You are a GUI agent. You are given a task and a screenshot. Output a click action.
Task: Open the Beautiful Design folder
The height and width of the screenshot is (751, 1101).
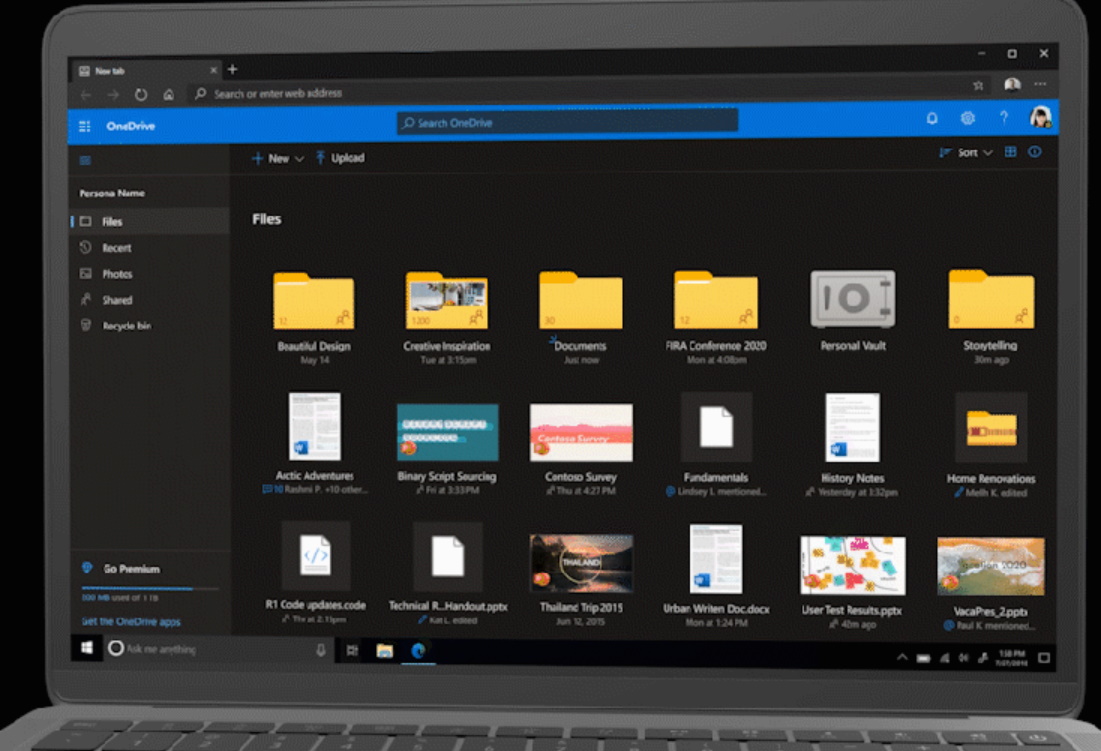[314, 301]
